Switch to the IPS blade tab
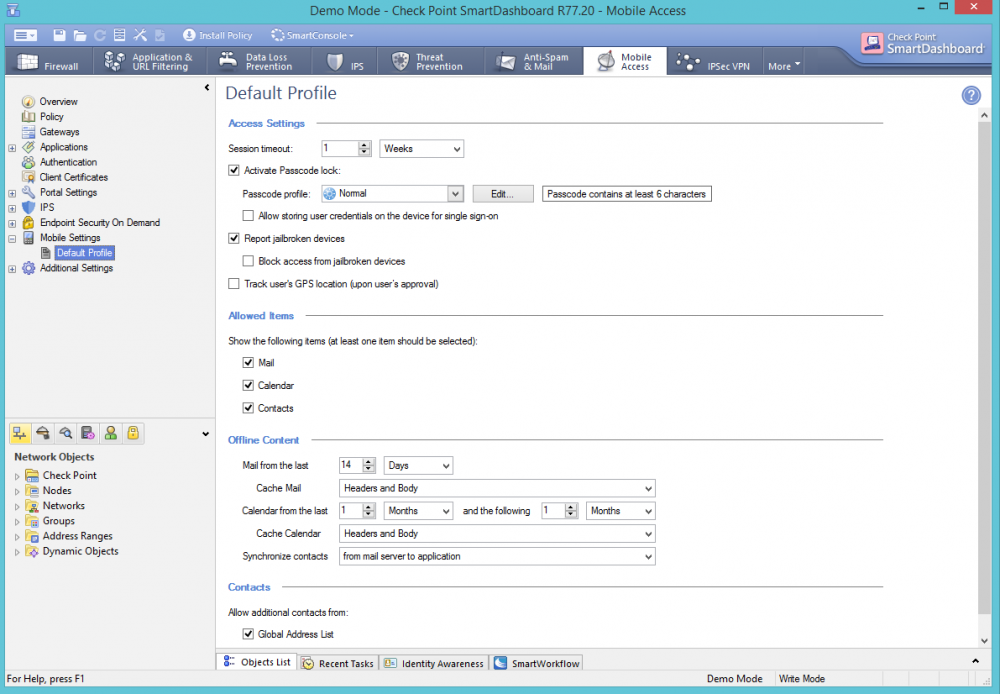This screenshot has height=694, width=1000. [x=344, y=61]
